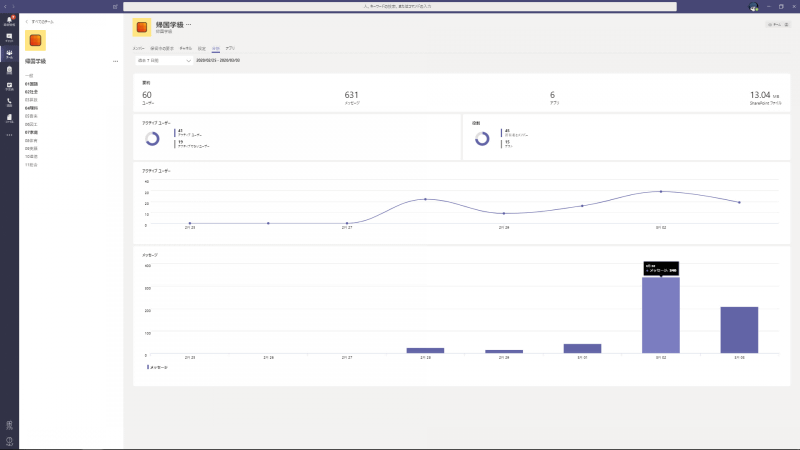Click the tallest bar in messages chart
800x450 pixels.
(660, 315)
